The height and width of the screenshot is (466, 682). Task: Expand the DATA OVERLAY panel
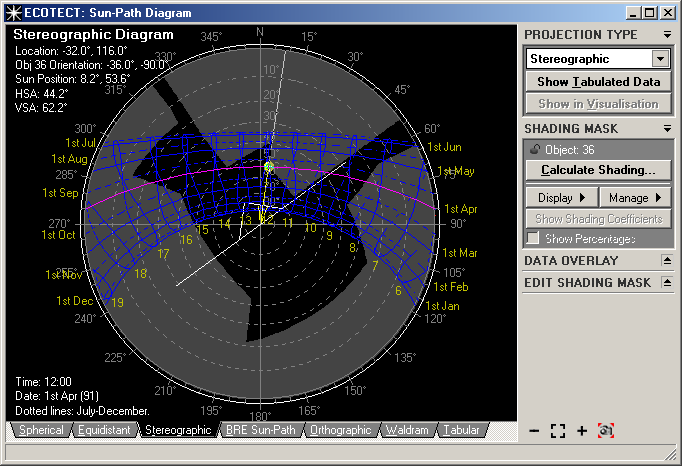[x=667, y=261]
